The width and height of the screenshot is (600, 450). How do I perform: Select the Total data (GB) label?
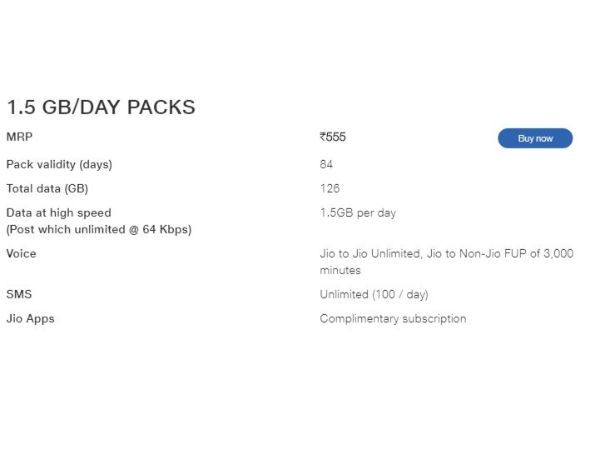coord(47,188)
